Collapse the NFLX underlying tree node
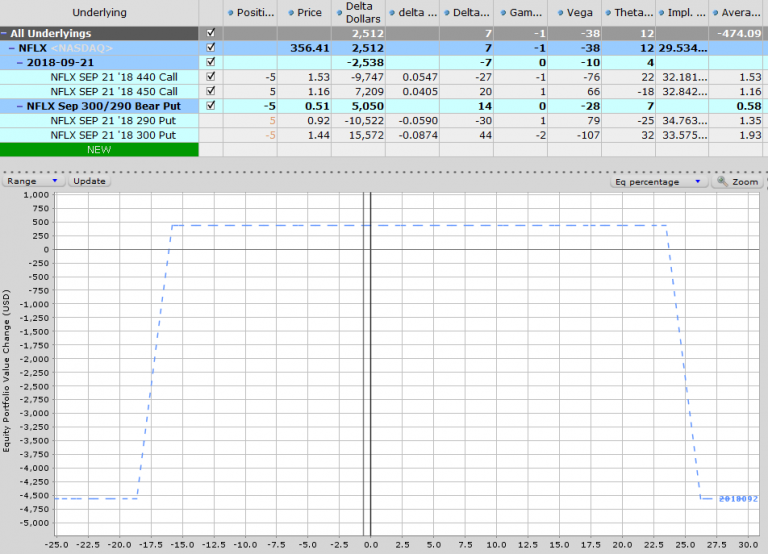768x554 pixels. (11, 47)
